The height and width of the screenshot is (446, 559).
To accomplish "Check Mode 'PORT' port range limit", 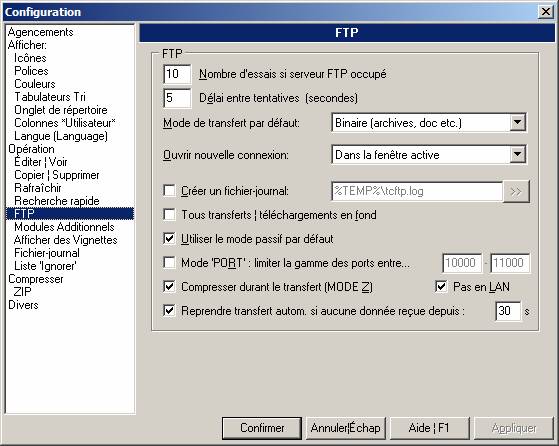I will (169, 263).
